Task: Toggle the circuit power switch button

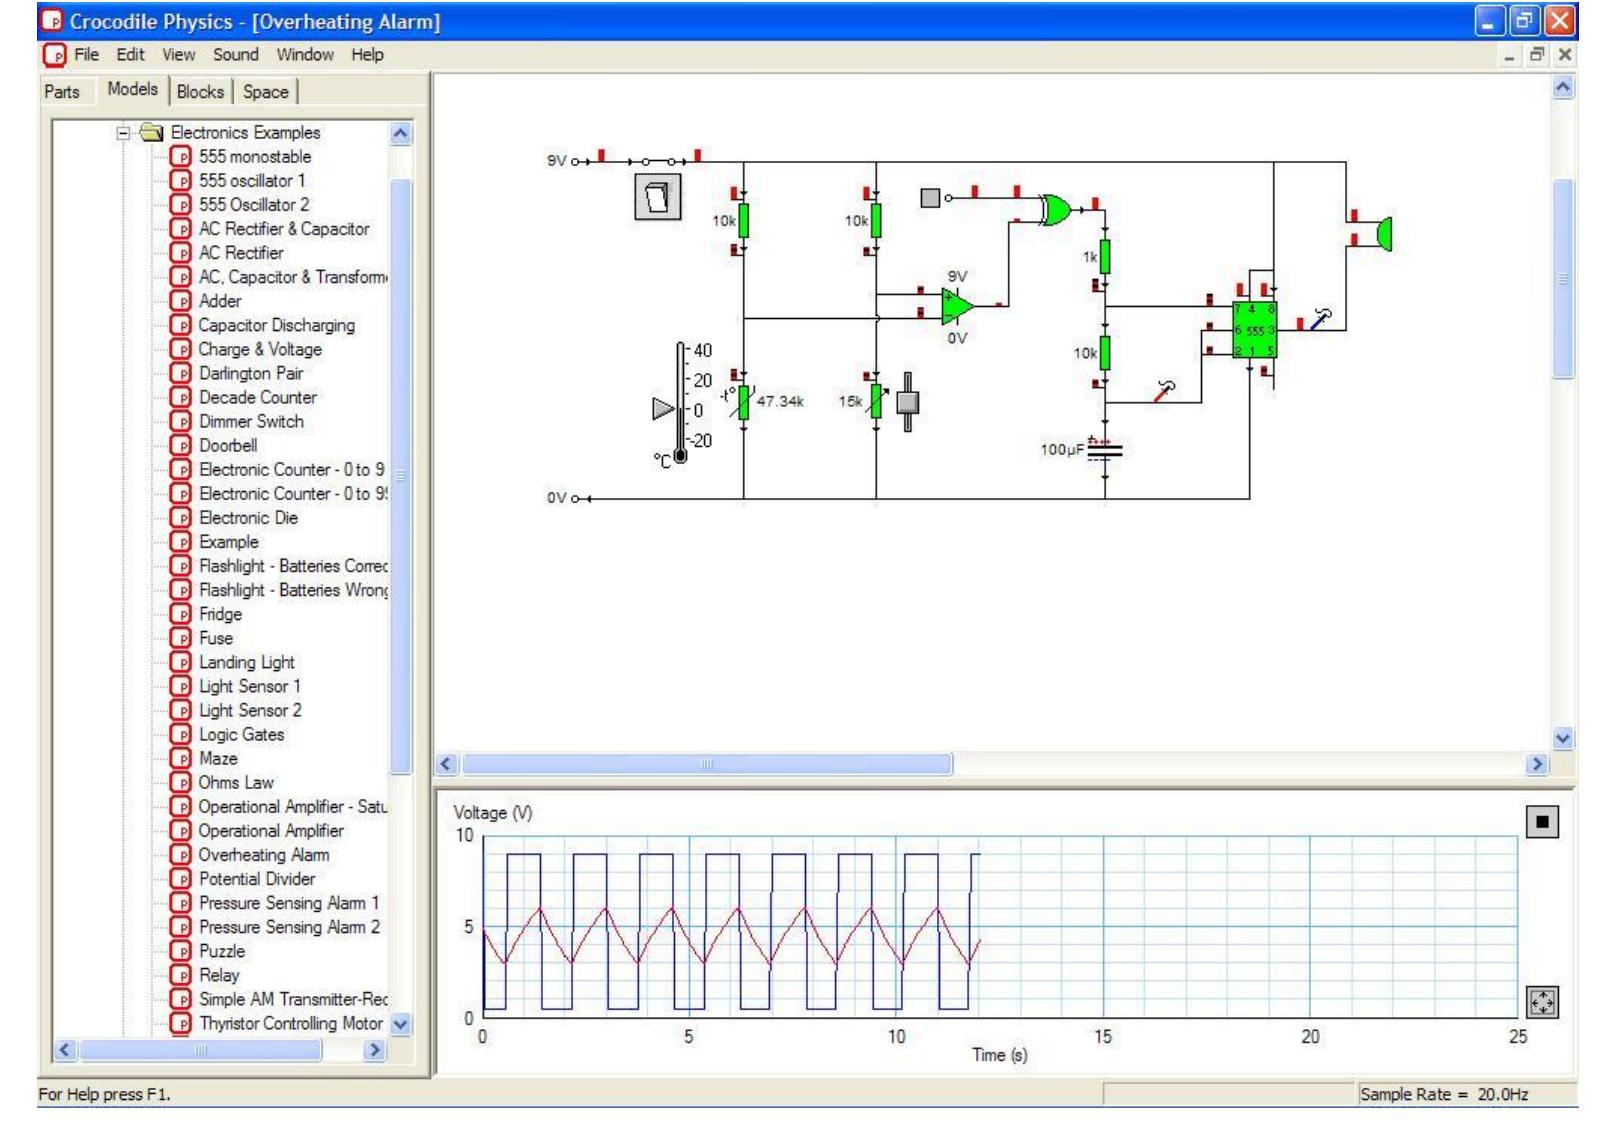Action: tap(658, 197)
